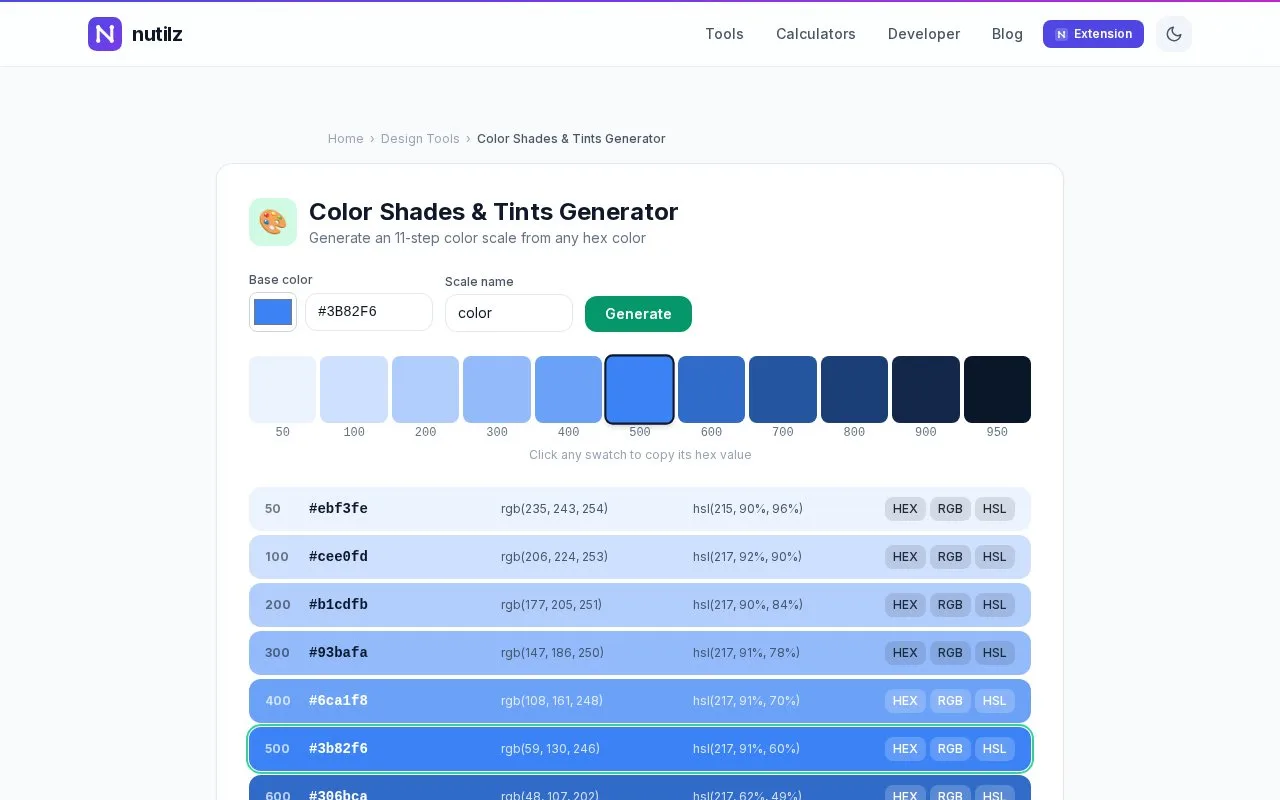Viewport: 1280px width, 800px height.
Task: Click HSL button in the #cee0fd row
Action: tap(995, 557)
